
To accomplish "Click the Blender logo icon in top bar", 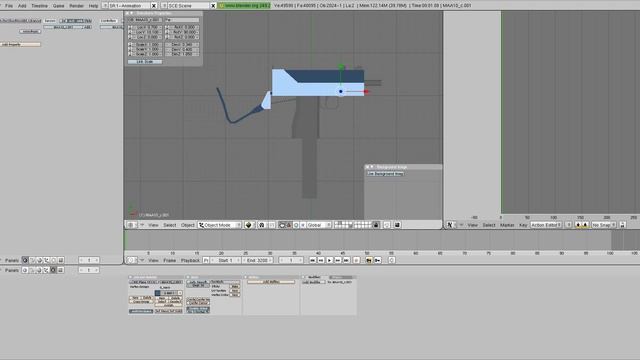I will (222, 6).
